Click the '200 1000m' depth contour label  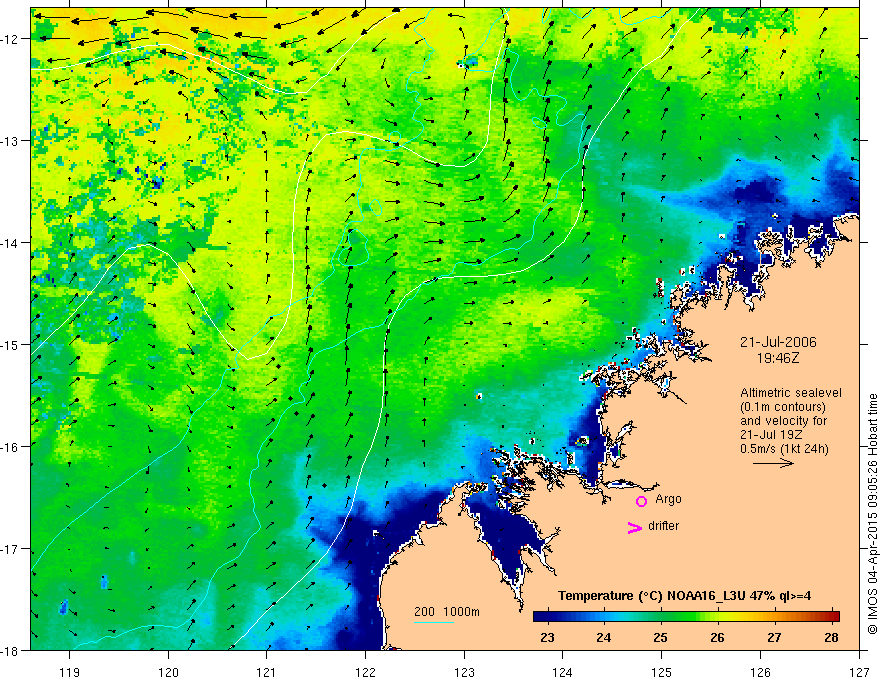pyautogui.click(x=447, y=612)
